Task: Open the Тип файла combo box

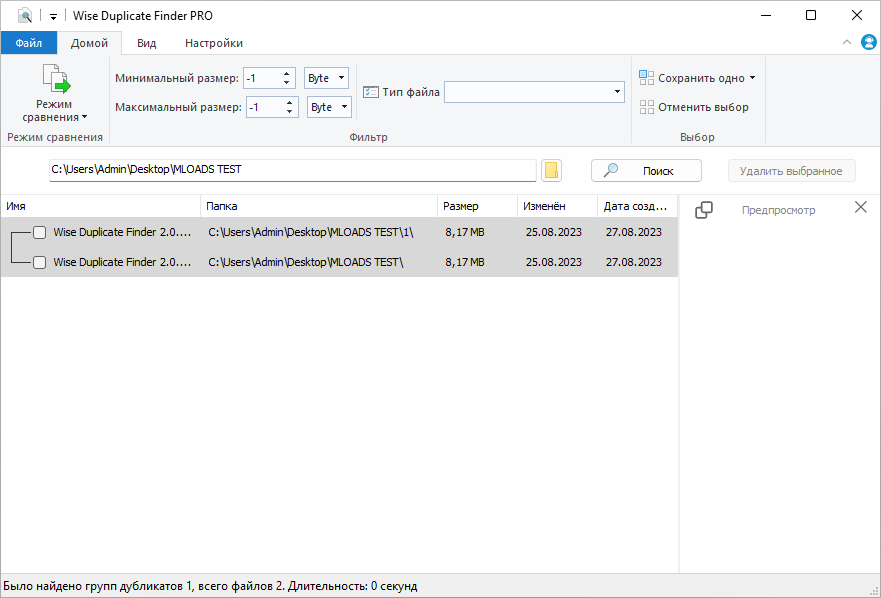Action: (533, 91)
